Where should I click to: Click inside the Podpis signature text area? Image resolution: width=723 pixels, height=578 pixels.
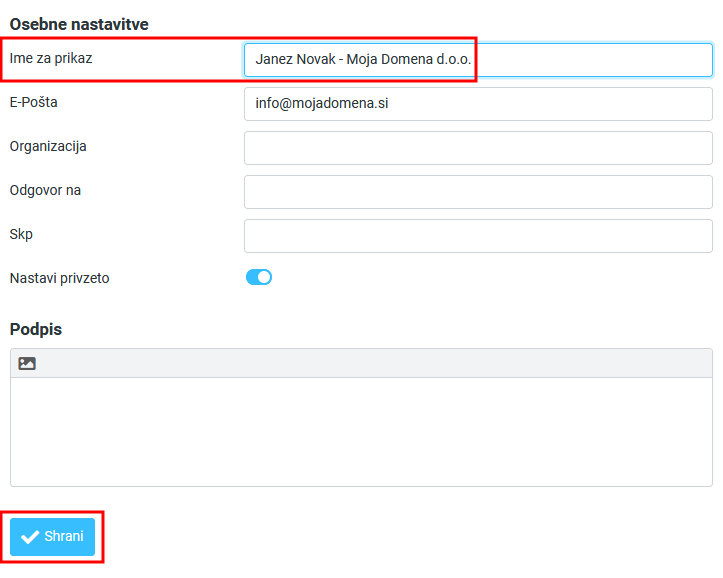(361, 431)
